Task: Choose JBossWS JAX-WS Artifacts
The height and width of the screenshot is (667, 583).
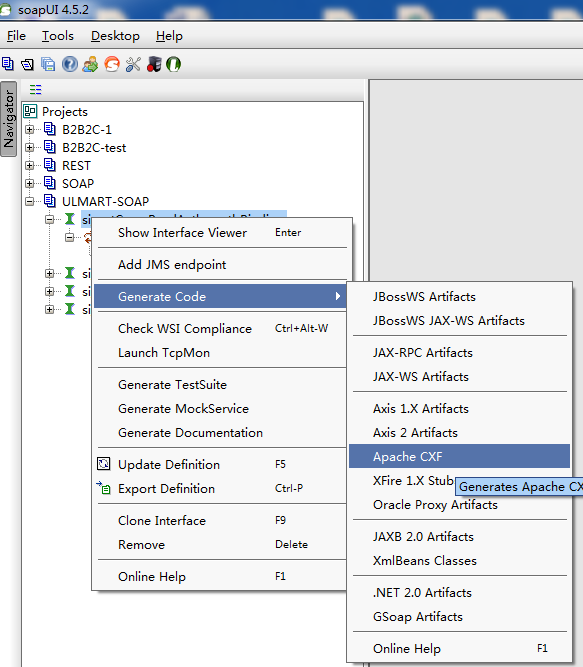Action: click(459, 321)
